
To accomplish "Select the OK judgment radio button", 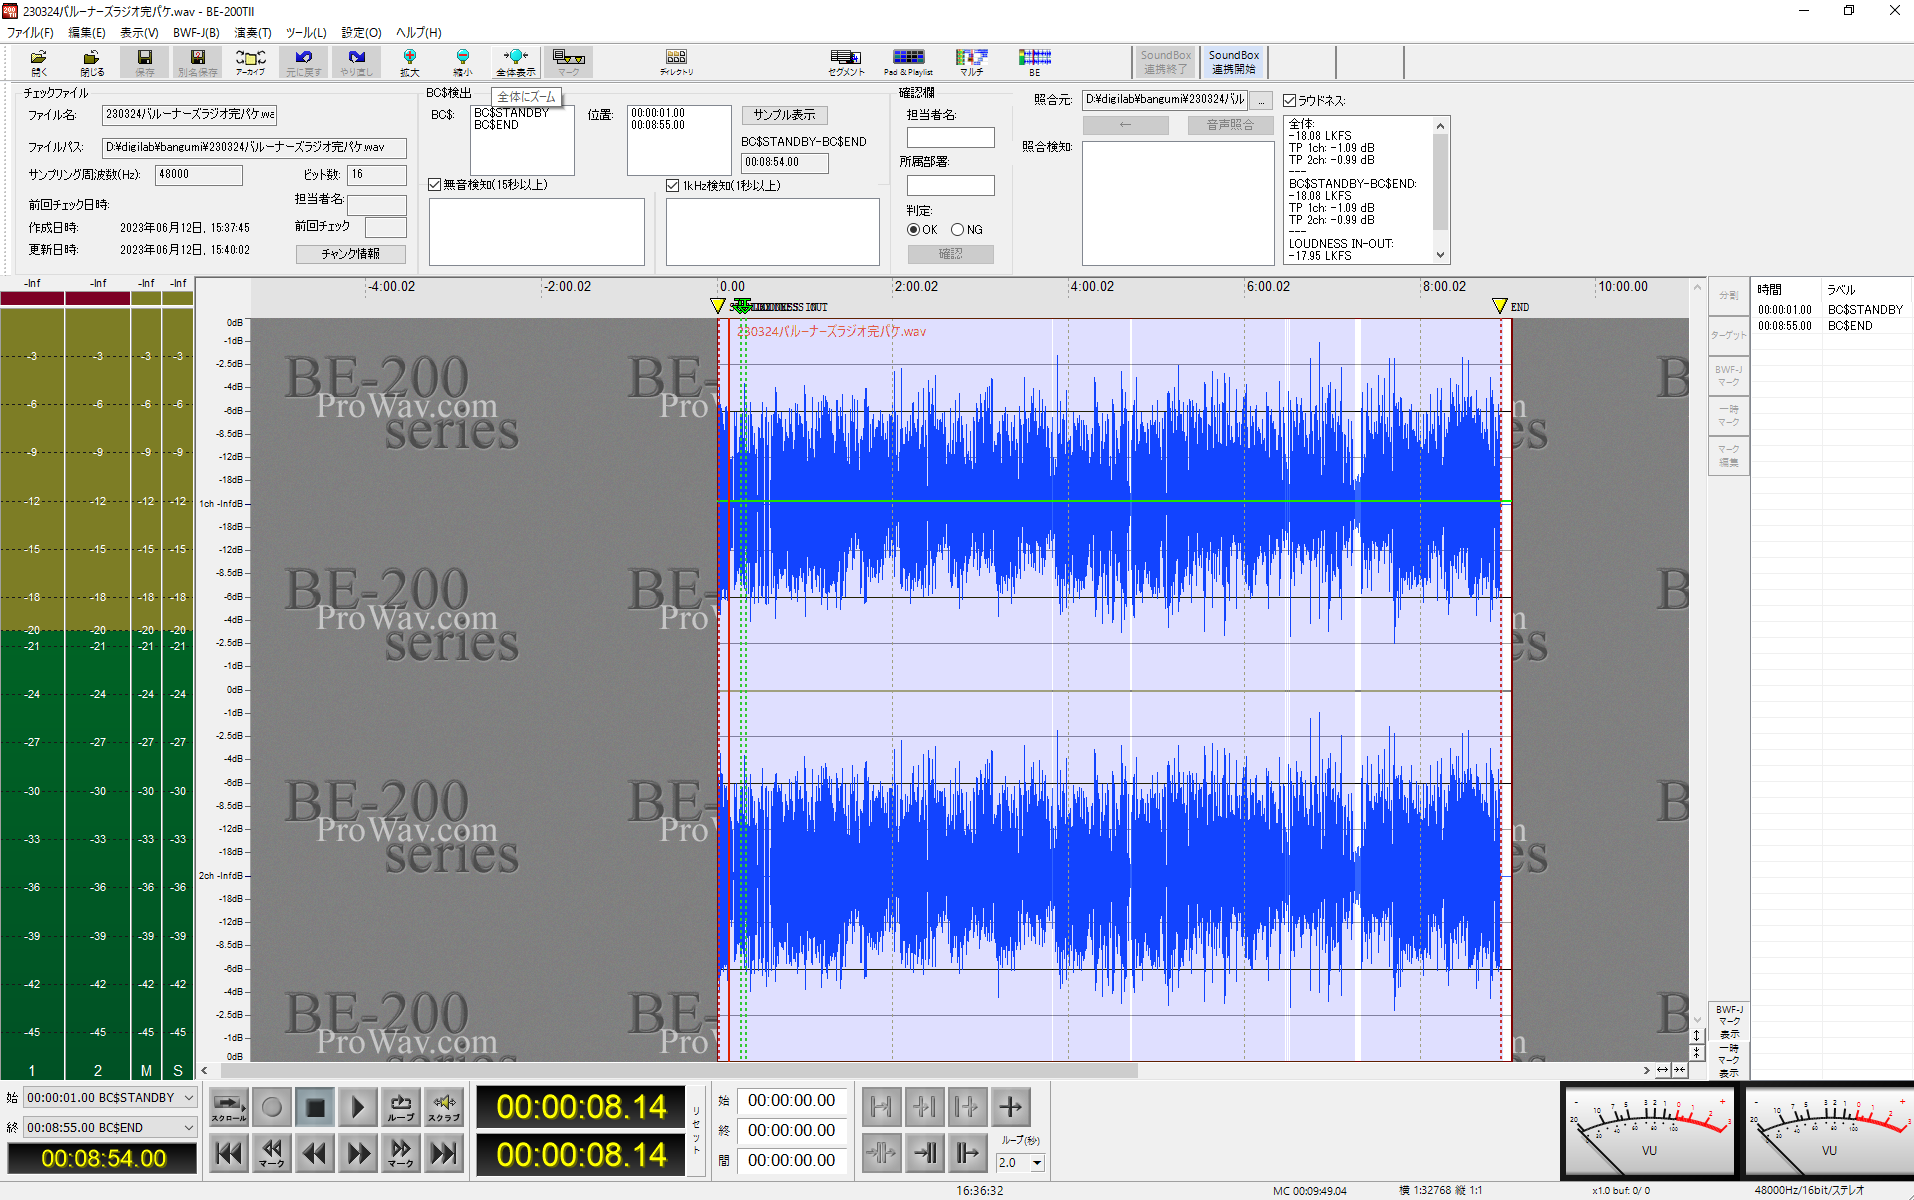I will click(913, 230).
